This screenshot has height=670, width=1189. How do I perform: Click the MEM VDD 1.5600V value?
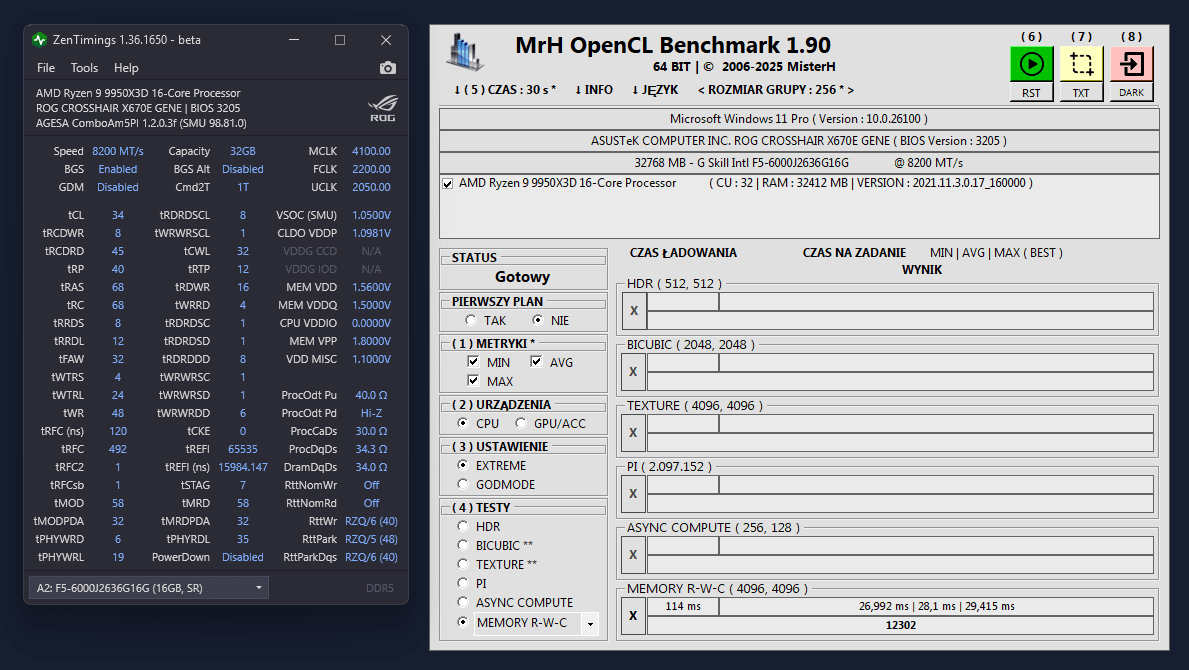tap(372, 286)
